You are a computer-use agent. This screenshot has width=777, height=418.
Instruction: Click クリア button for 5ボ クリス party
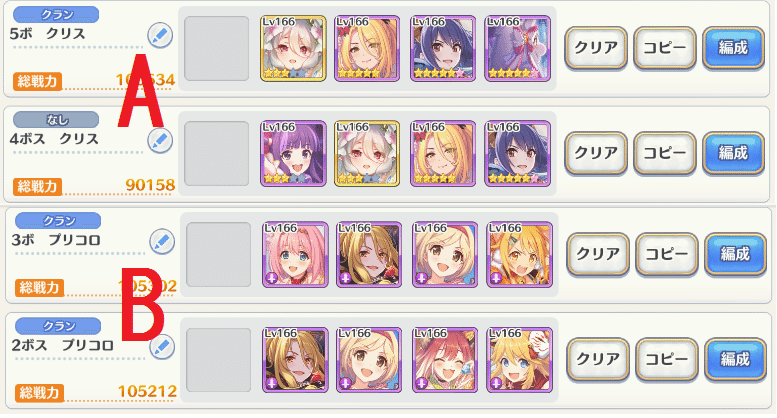(596, 48)
